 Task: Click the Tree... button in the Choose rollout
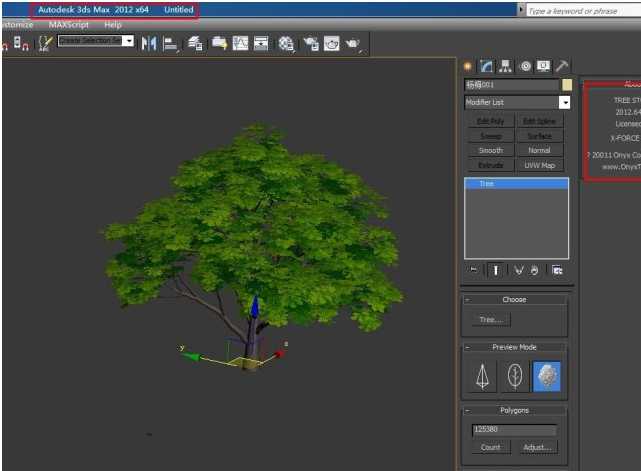[490, 320]
